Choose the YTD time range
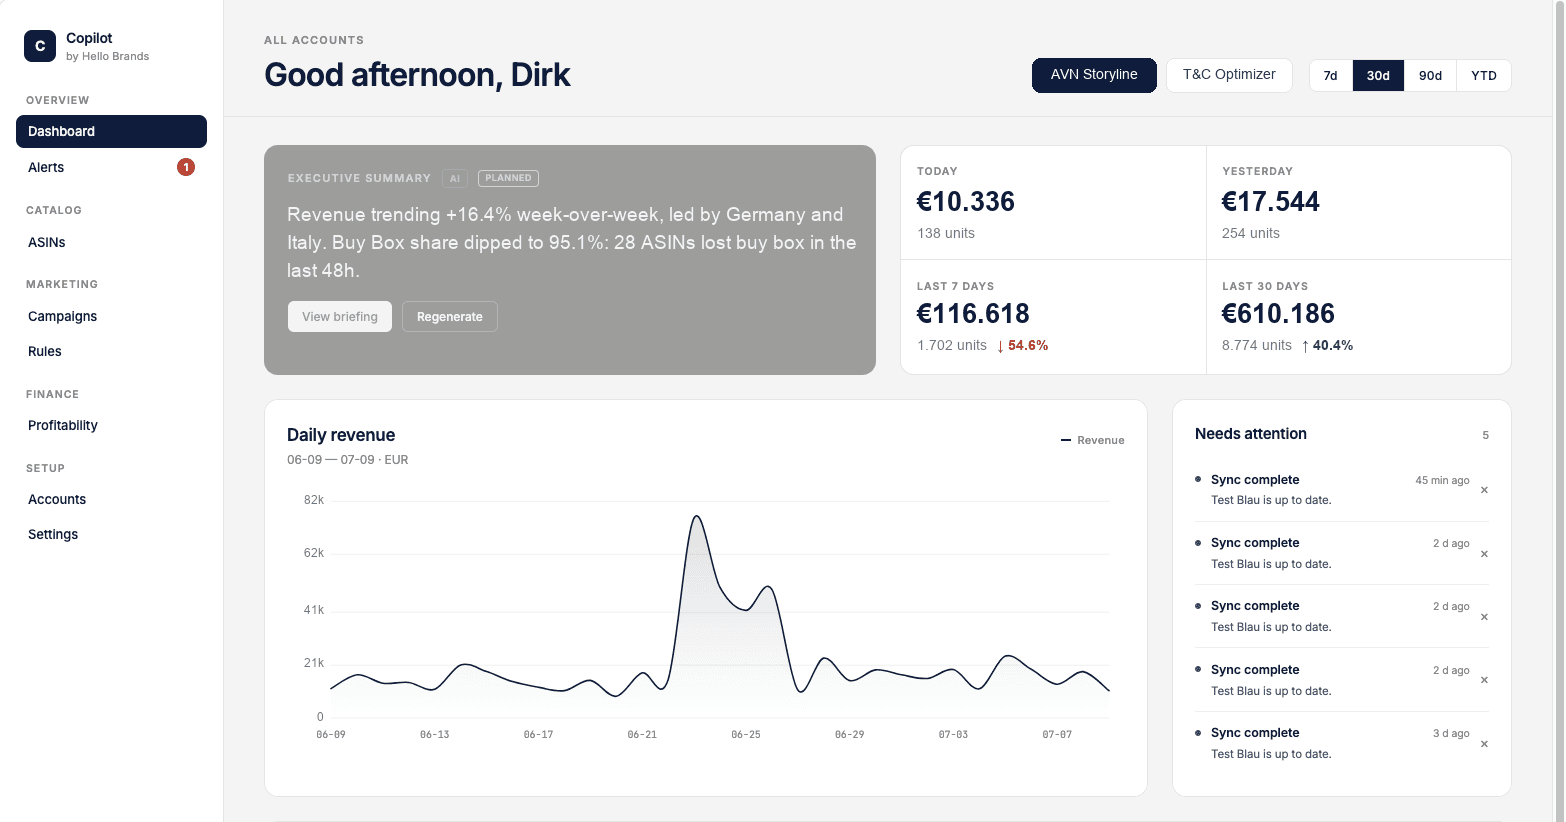 [1484, 75]
